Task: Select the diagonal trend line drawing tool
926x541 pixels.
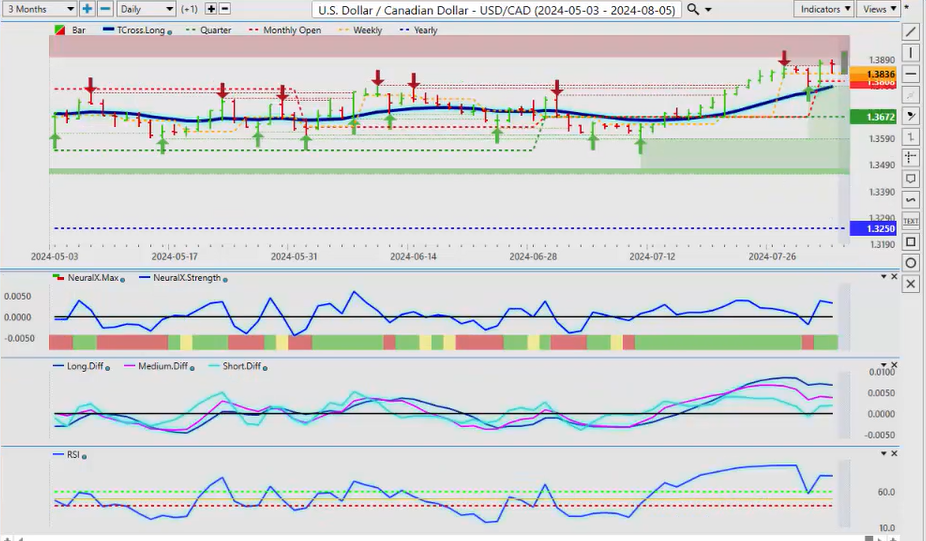Action: (910, 32)
